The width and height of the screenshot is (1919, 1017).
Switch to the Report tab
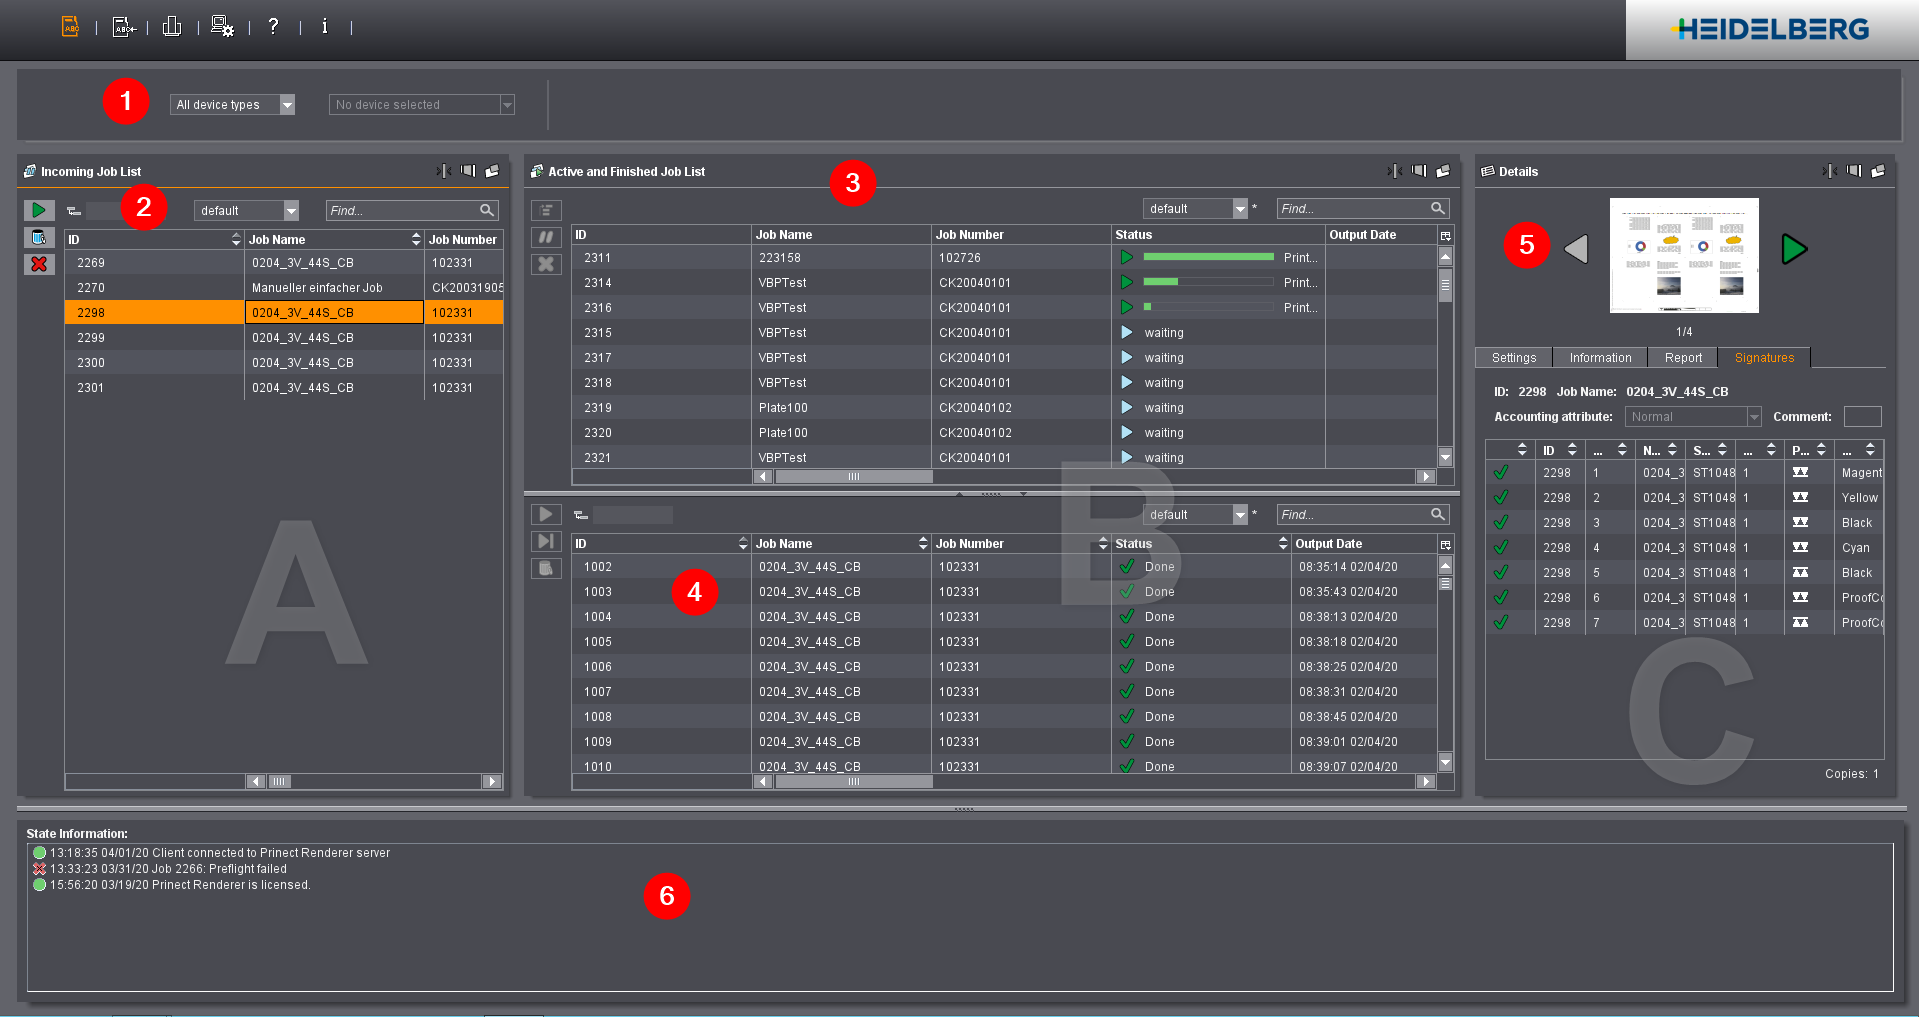click(1683, 358)
